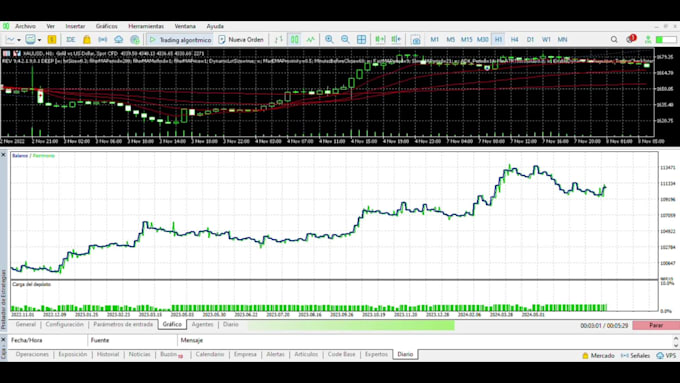This screenshot has height=383, width=680.
Task: Click the green test progress bar
Action: tap(351, 325)
